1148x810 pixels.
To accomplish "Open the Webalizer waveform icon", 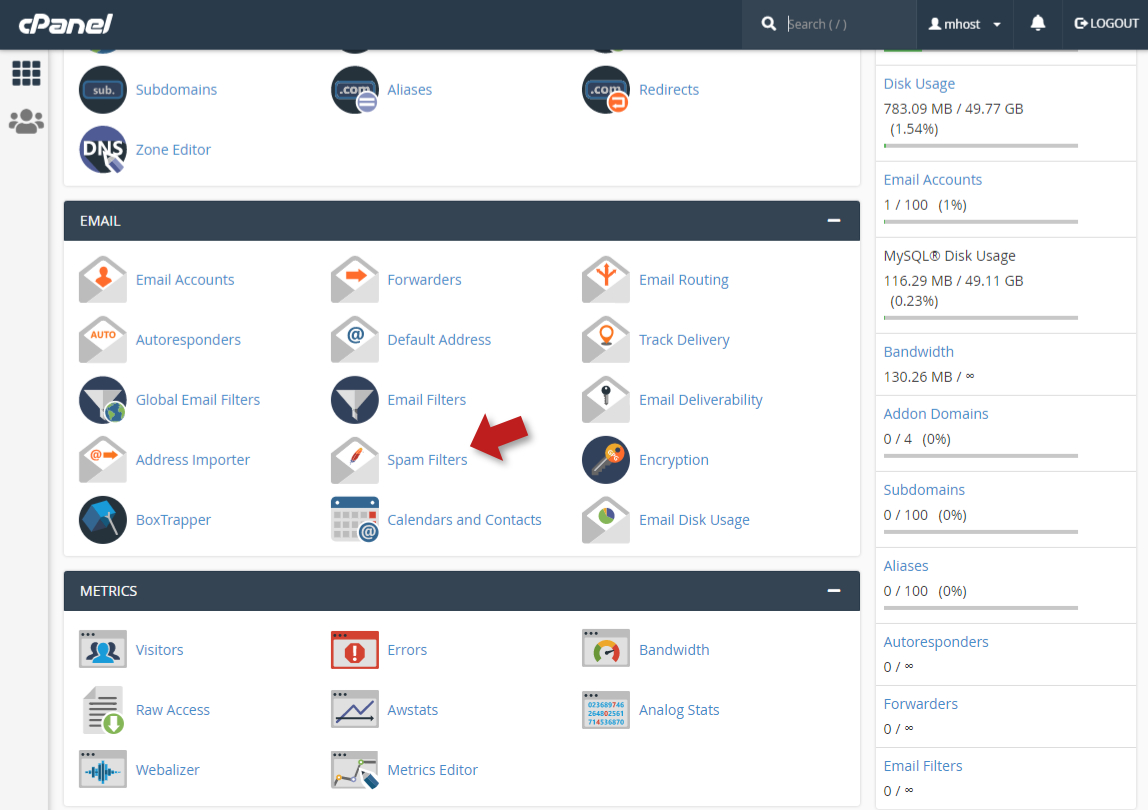I will click(103, 770).
